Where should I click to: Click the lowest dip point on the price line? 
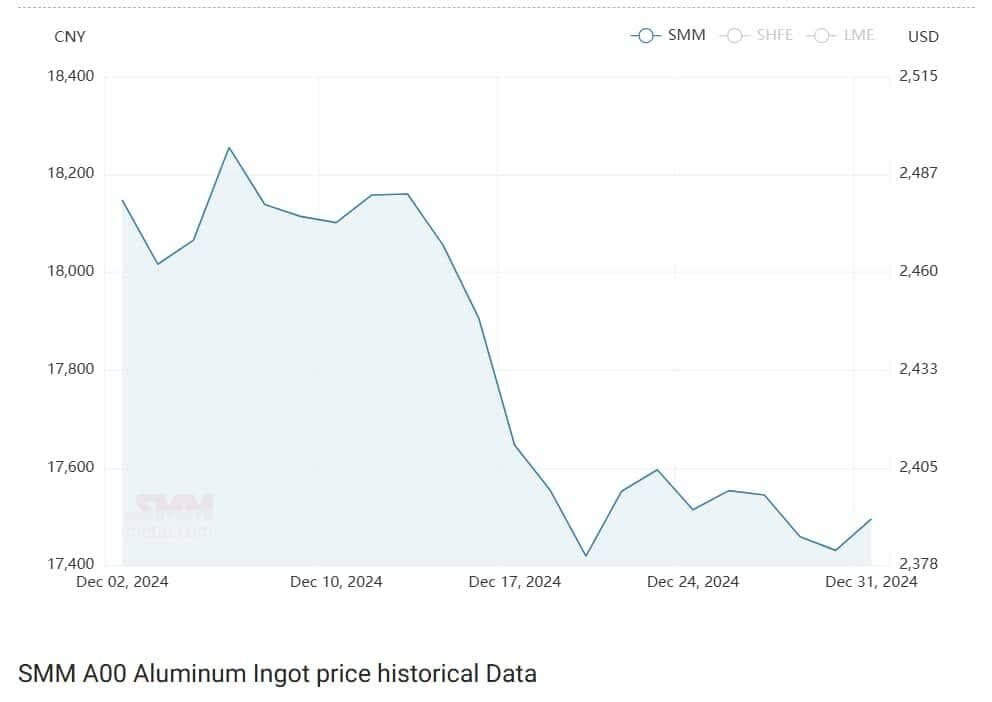(x=586, y=555)
